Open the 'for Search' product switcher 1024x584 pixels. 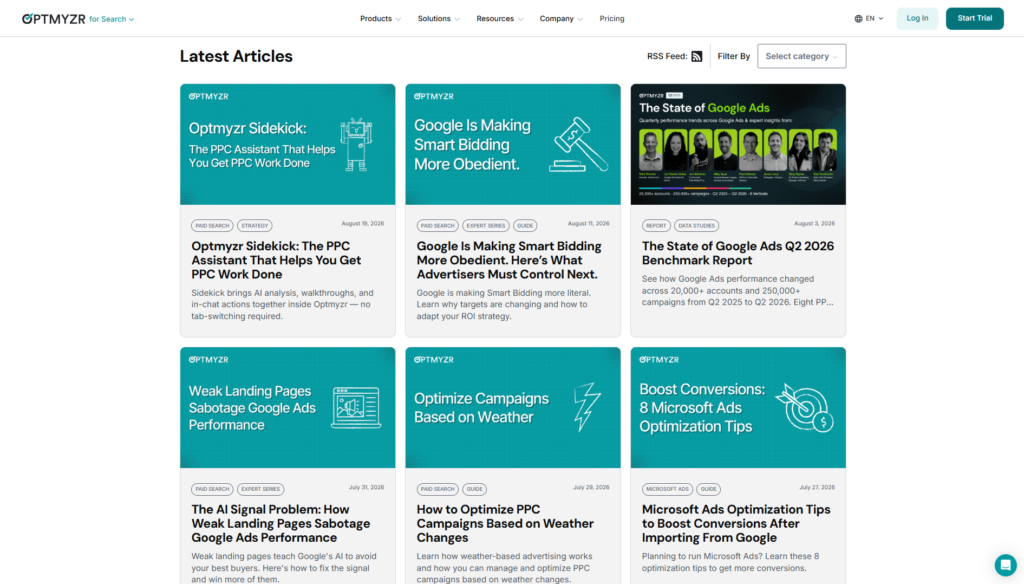click(x=112, y=20)
